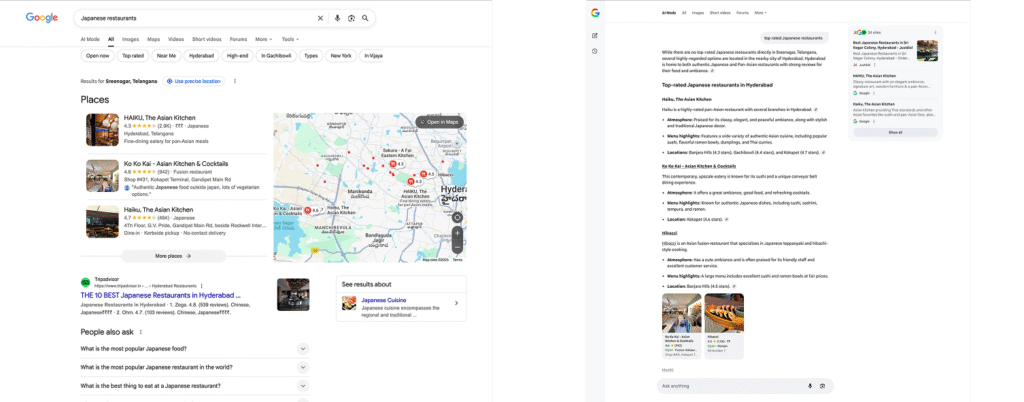Apply the Open now filter chip
The height and width of the screenshot is (402, 1024).
[97, 56]
